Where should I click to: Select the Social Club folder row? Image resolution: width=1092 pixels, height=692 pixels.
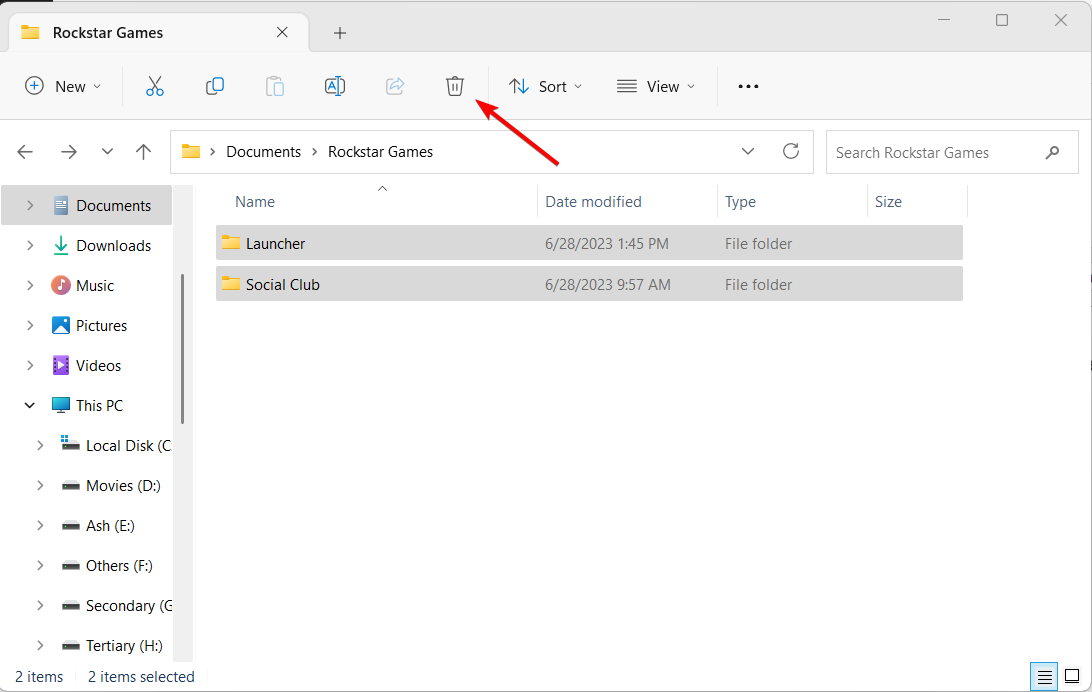589,283
